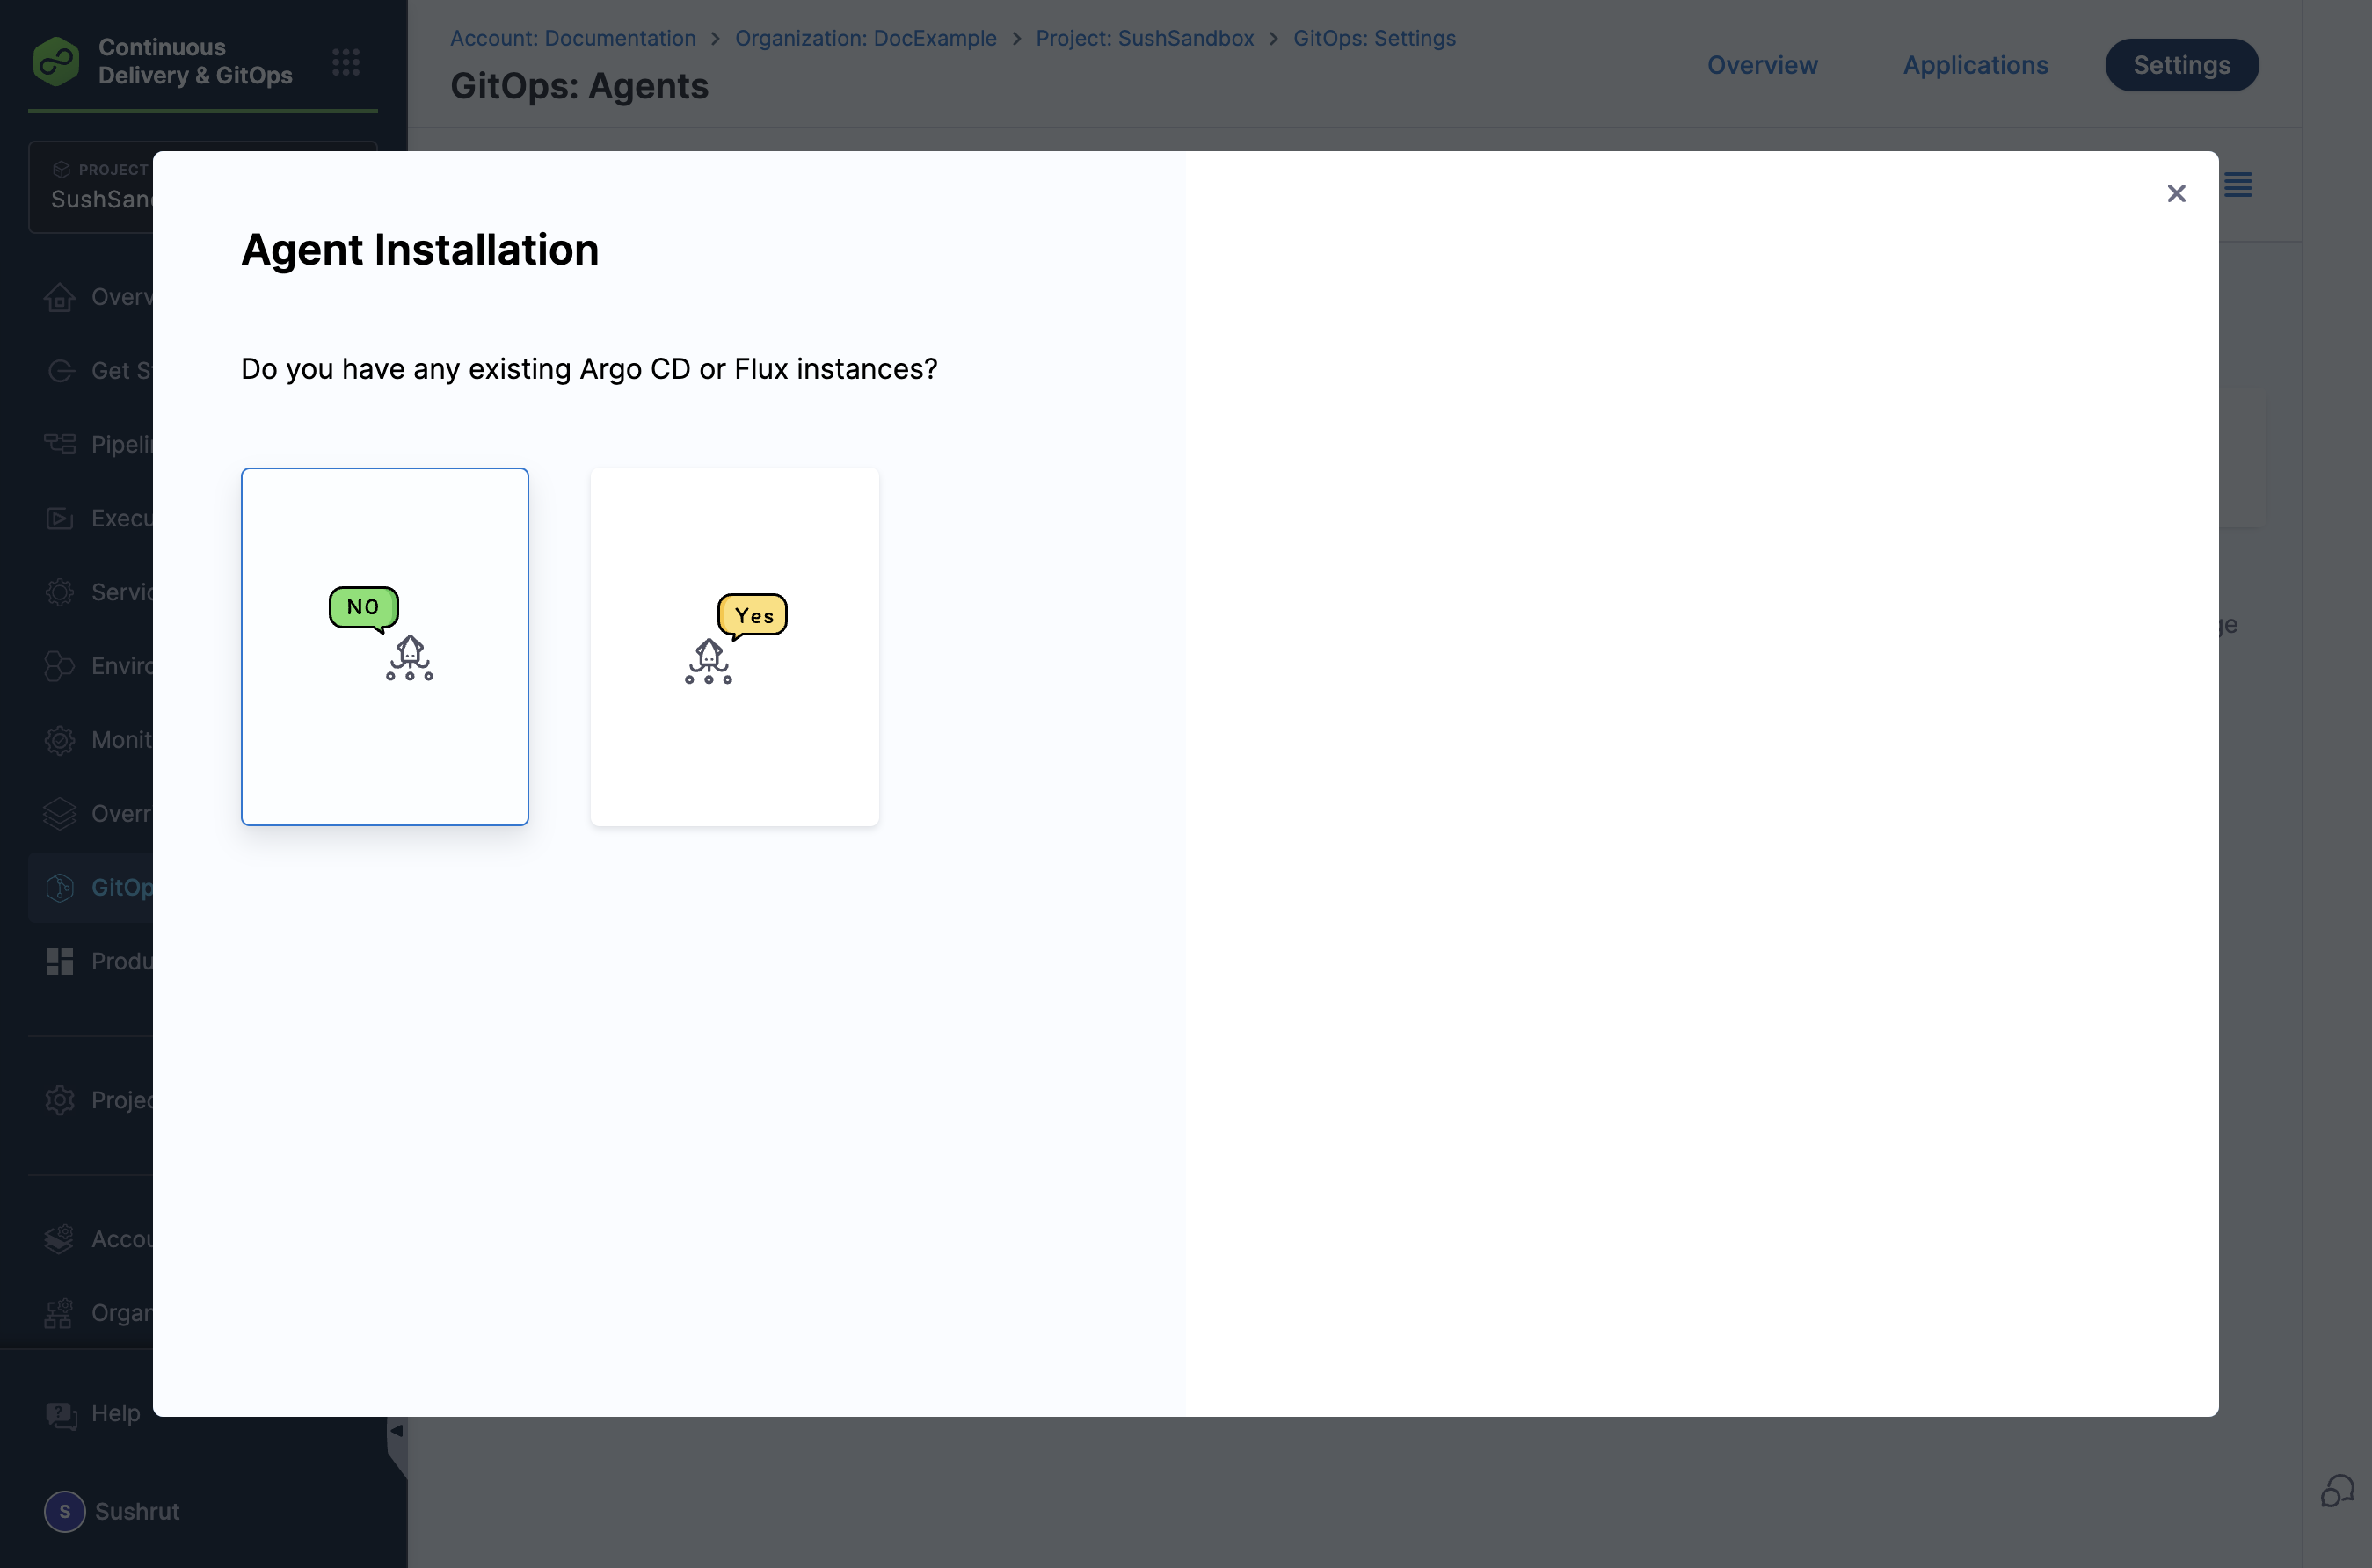Image resolution: width=2372 pixels, height=1568 pixels.
Task: Open the Services sidebar icon
Action: coord(60,592)
